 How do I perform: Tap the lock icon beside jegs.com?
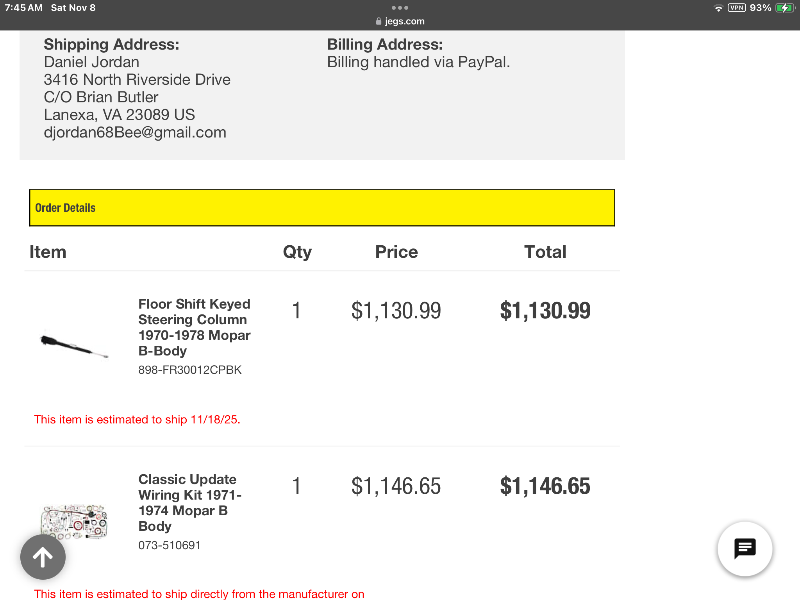point(378,21)
